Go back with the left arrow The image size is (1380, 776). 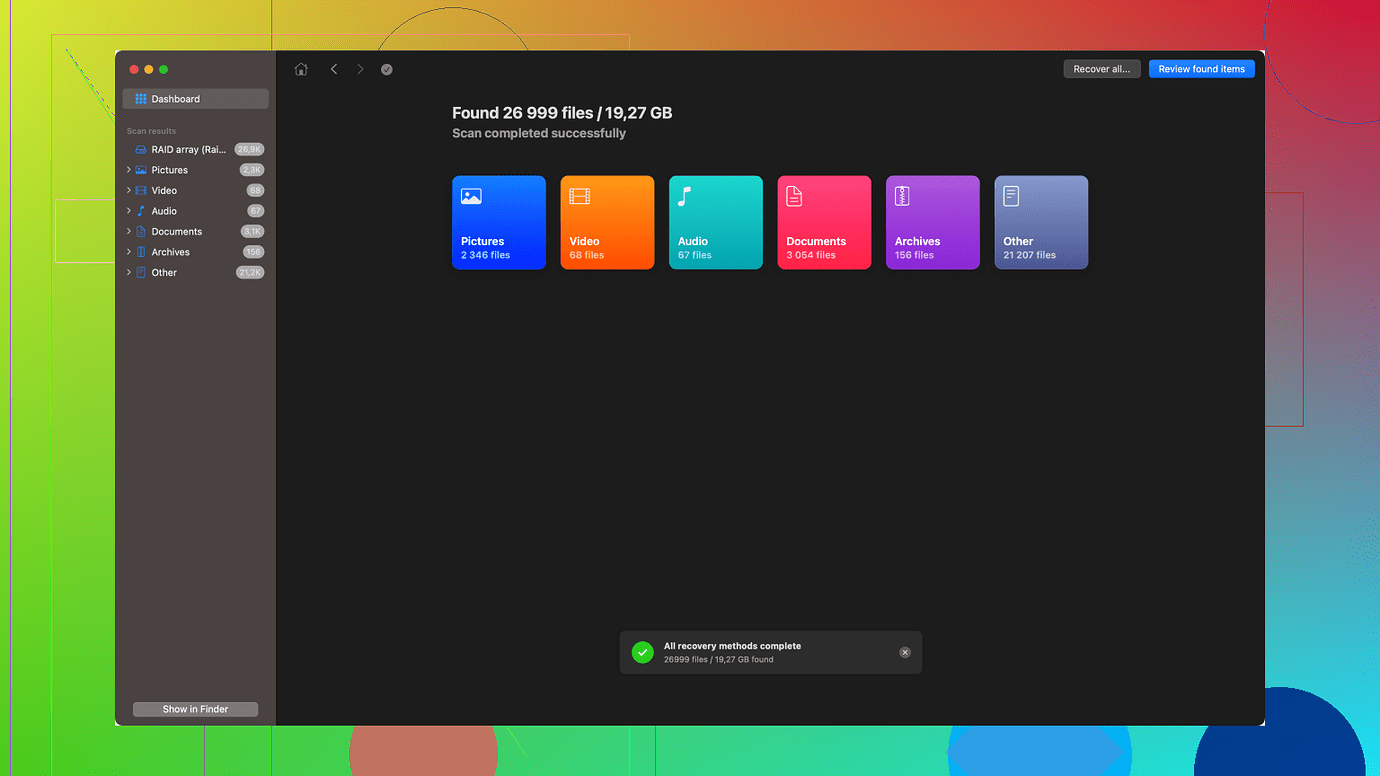point(334,69)
